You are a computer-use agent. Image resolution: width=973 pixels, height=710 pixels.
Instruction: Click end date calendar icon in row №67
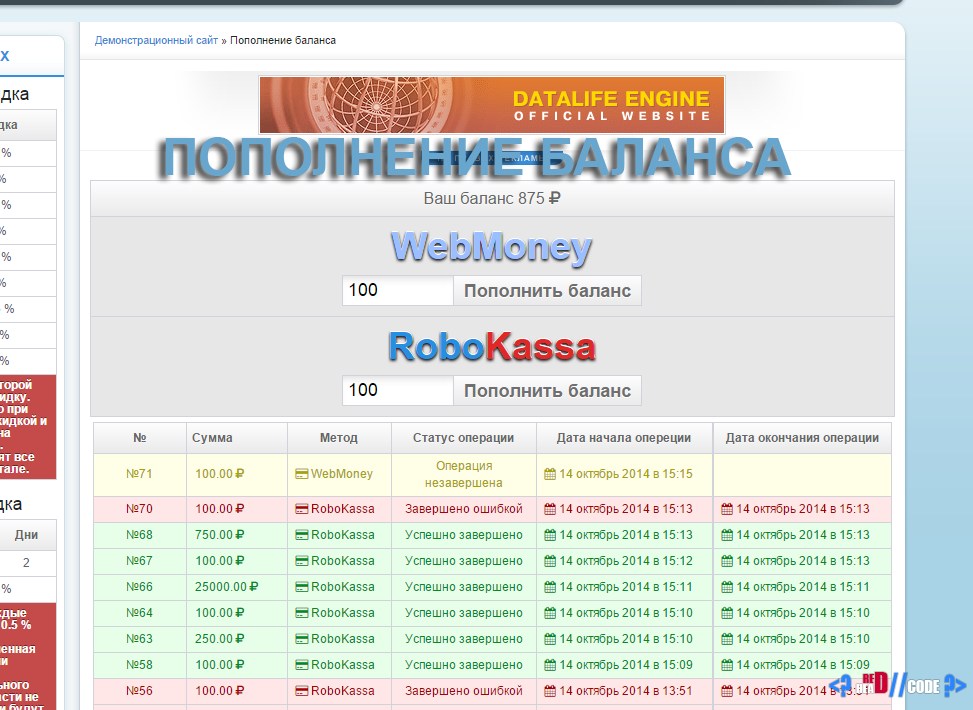pos(727,561)
